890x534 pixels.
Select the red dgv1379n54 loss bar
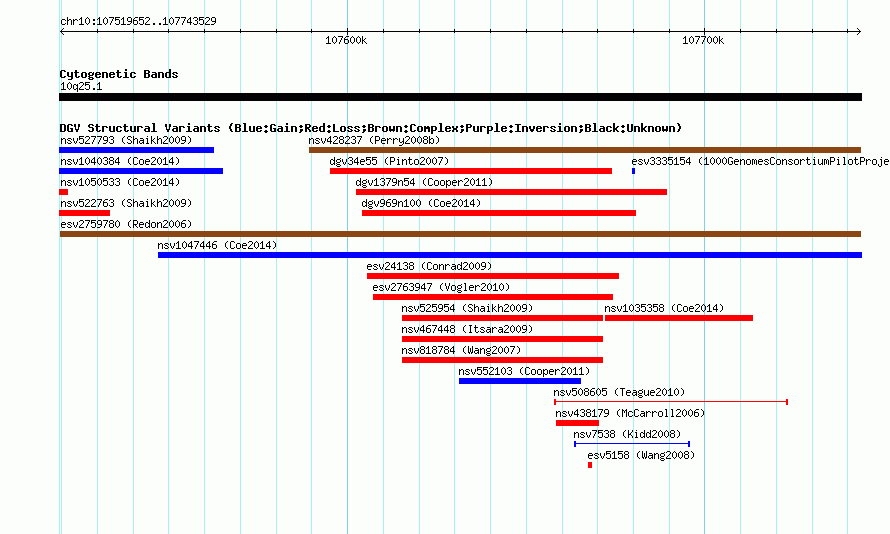pos(511,192)
